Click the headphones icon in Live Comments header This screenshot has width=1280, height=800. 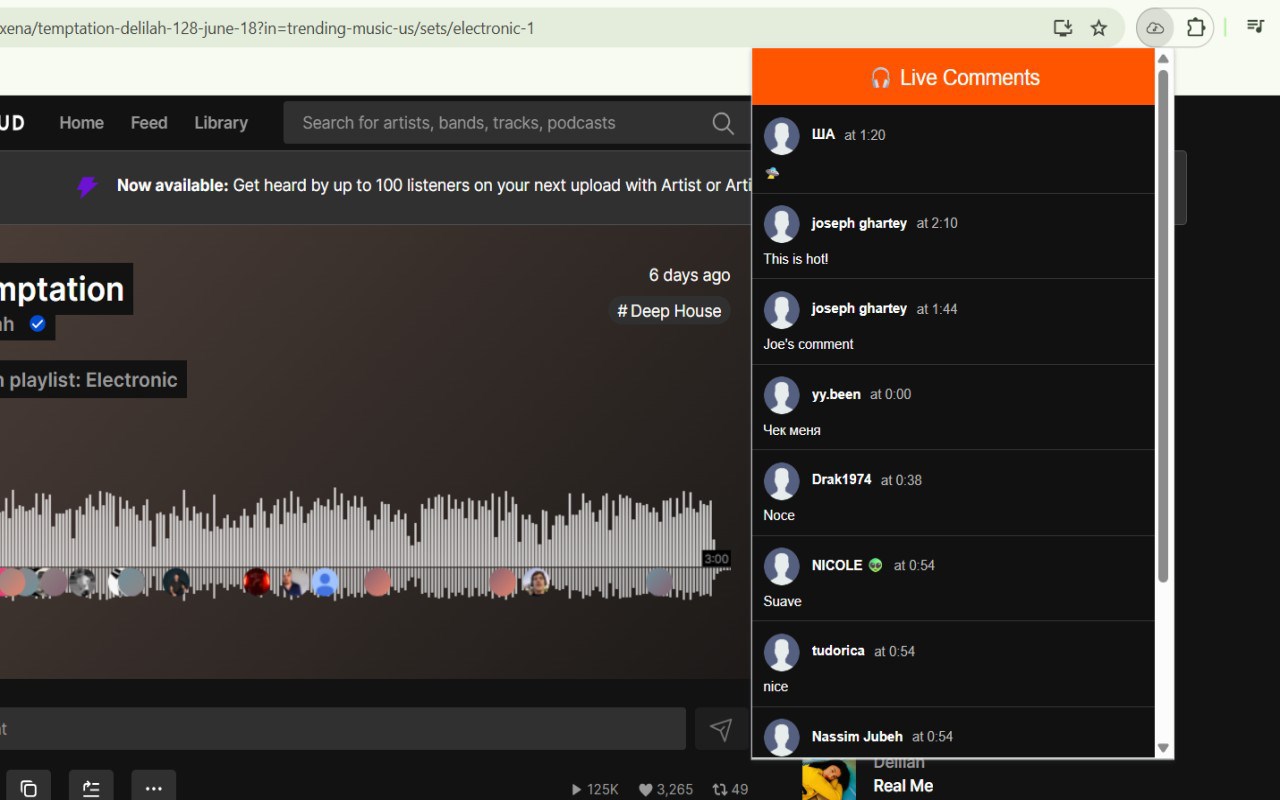881,78
